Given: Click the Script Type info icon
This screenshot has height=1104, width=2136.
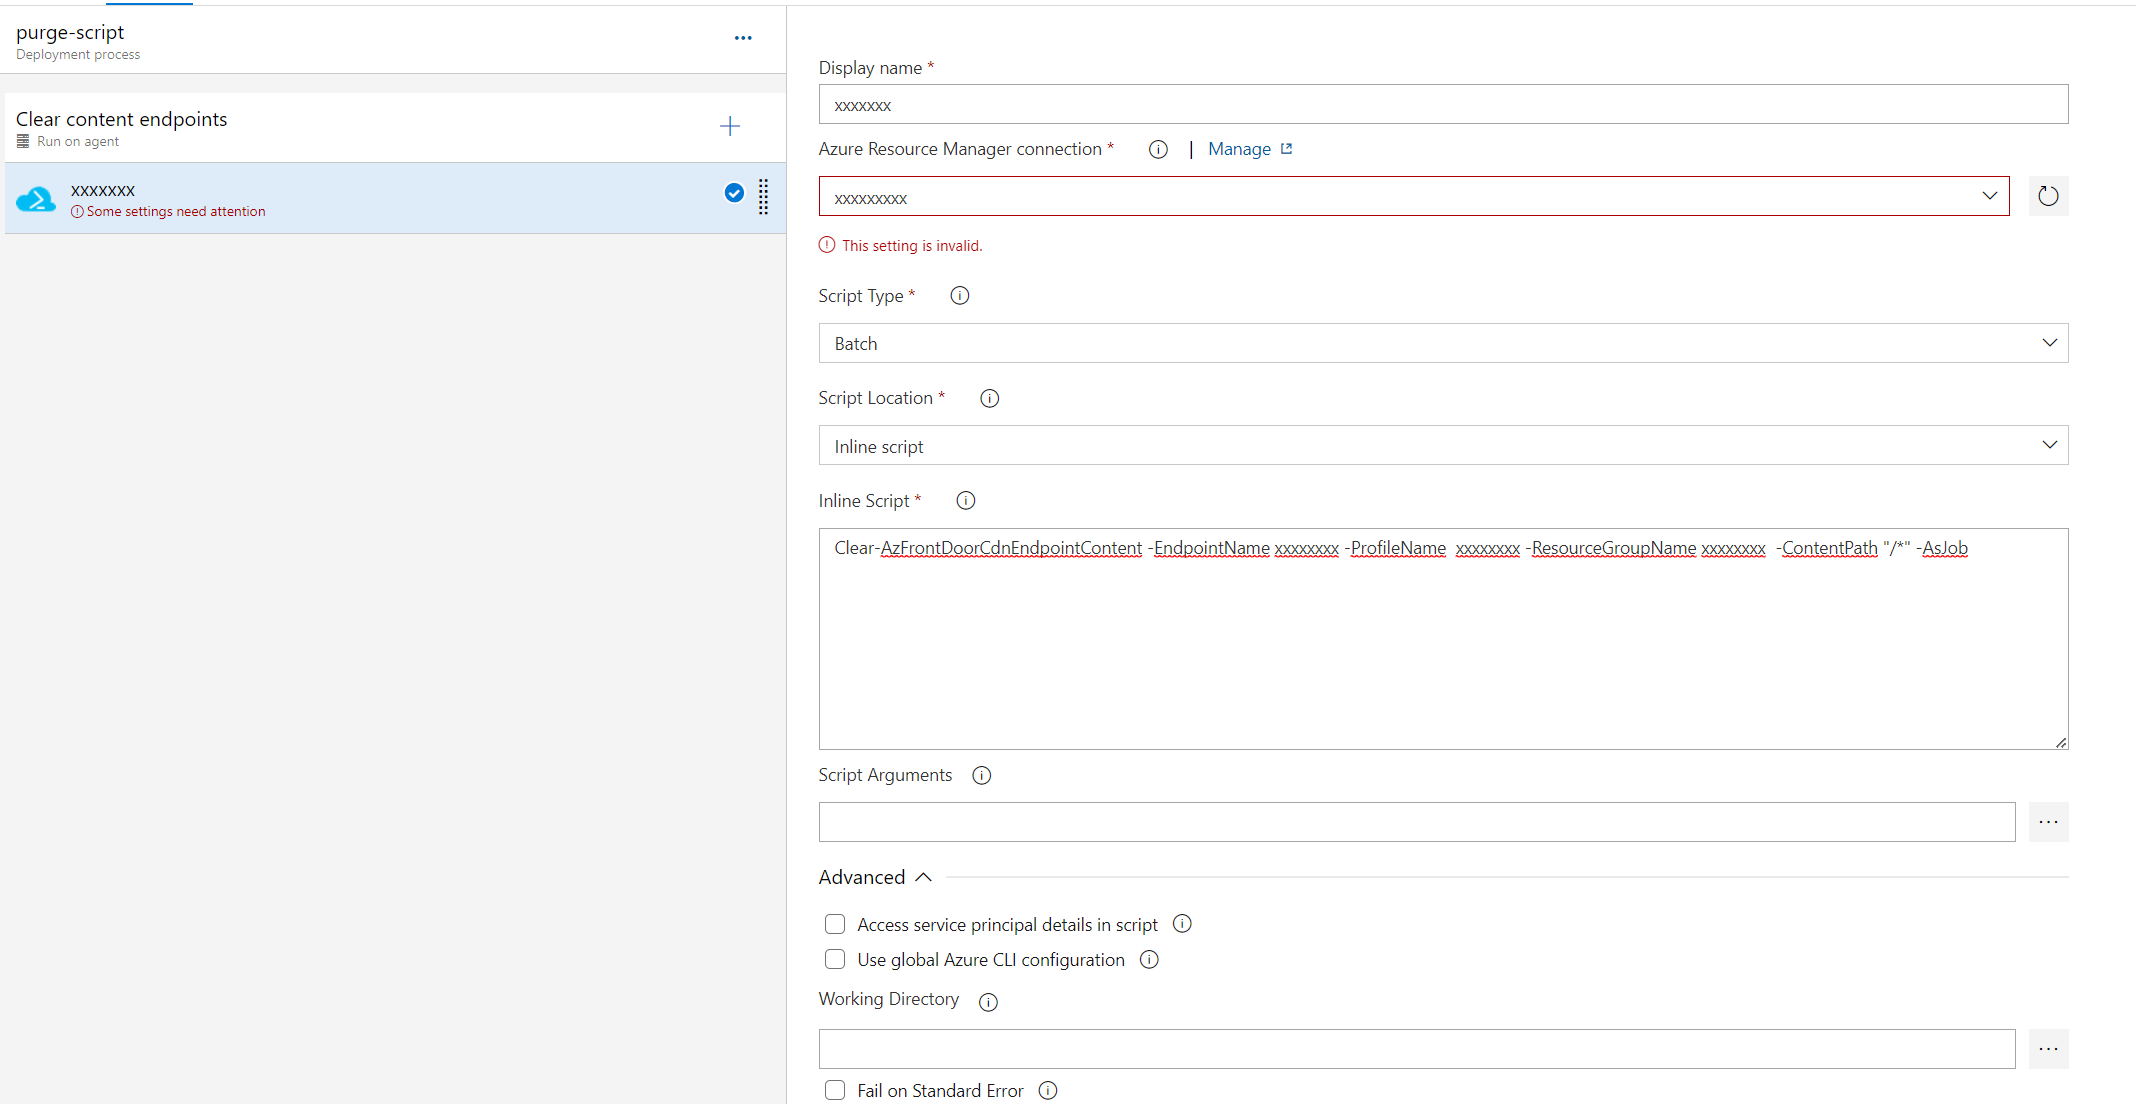Looking at the screenshot, I should [x=959, y=296].
